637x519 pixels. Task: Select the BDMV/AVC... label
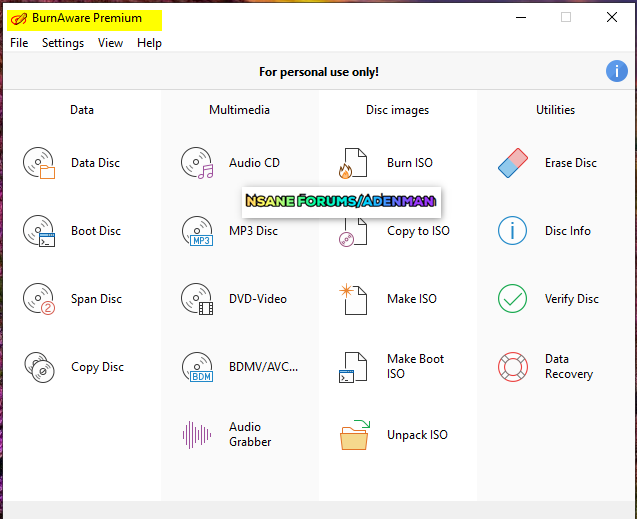264,367
